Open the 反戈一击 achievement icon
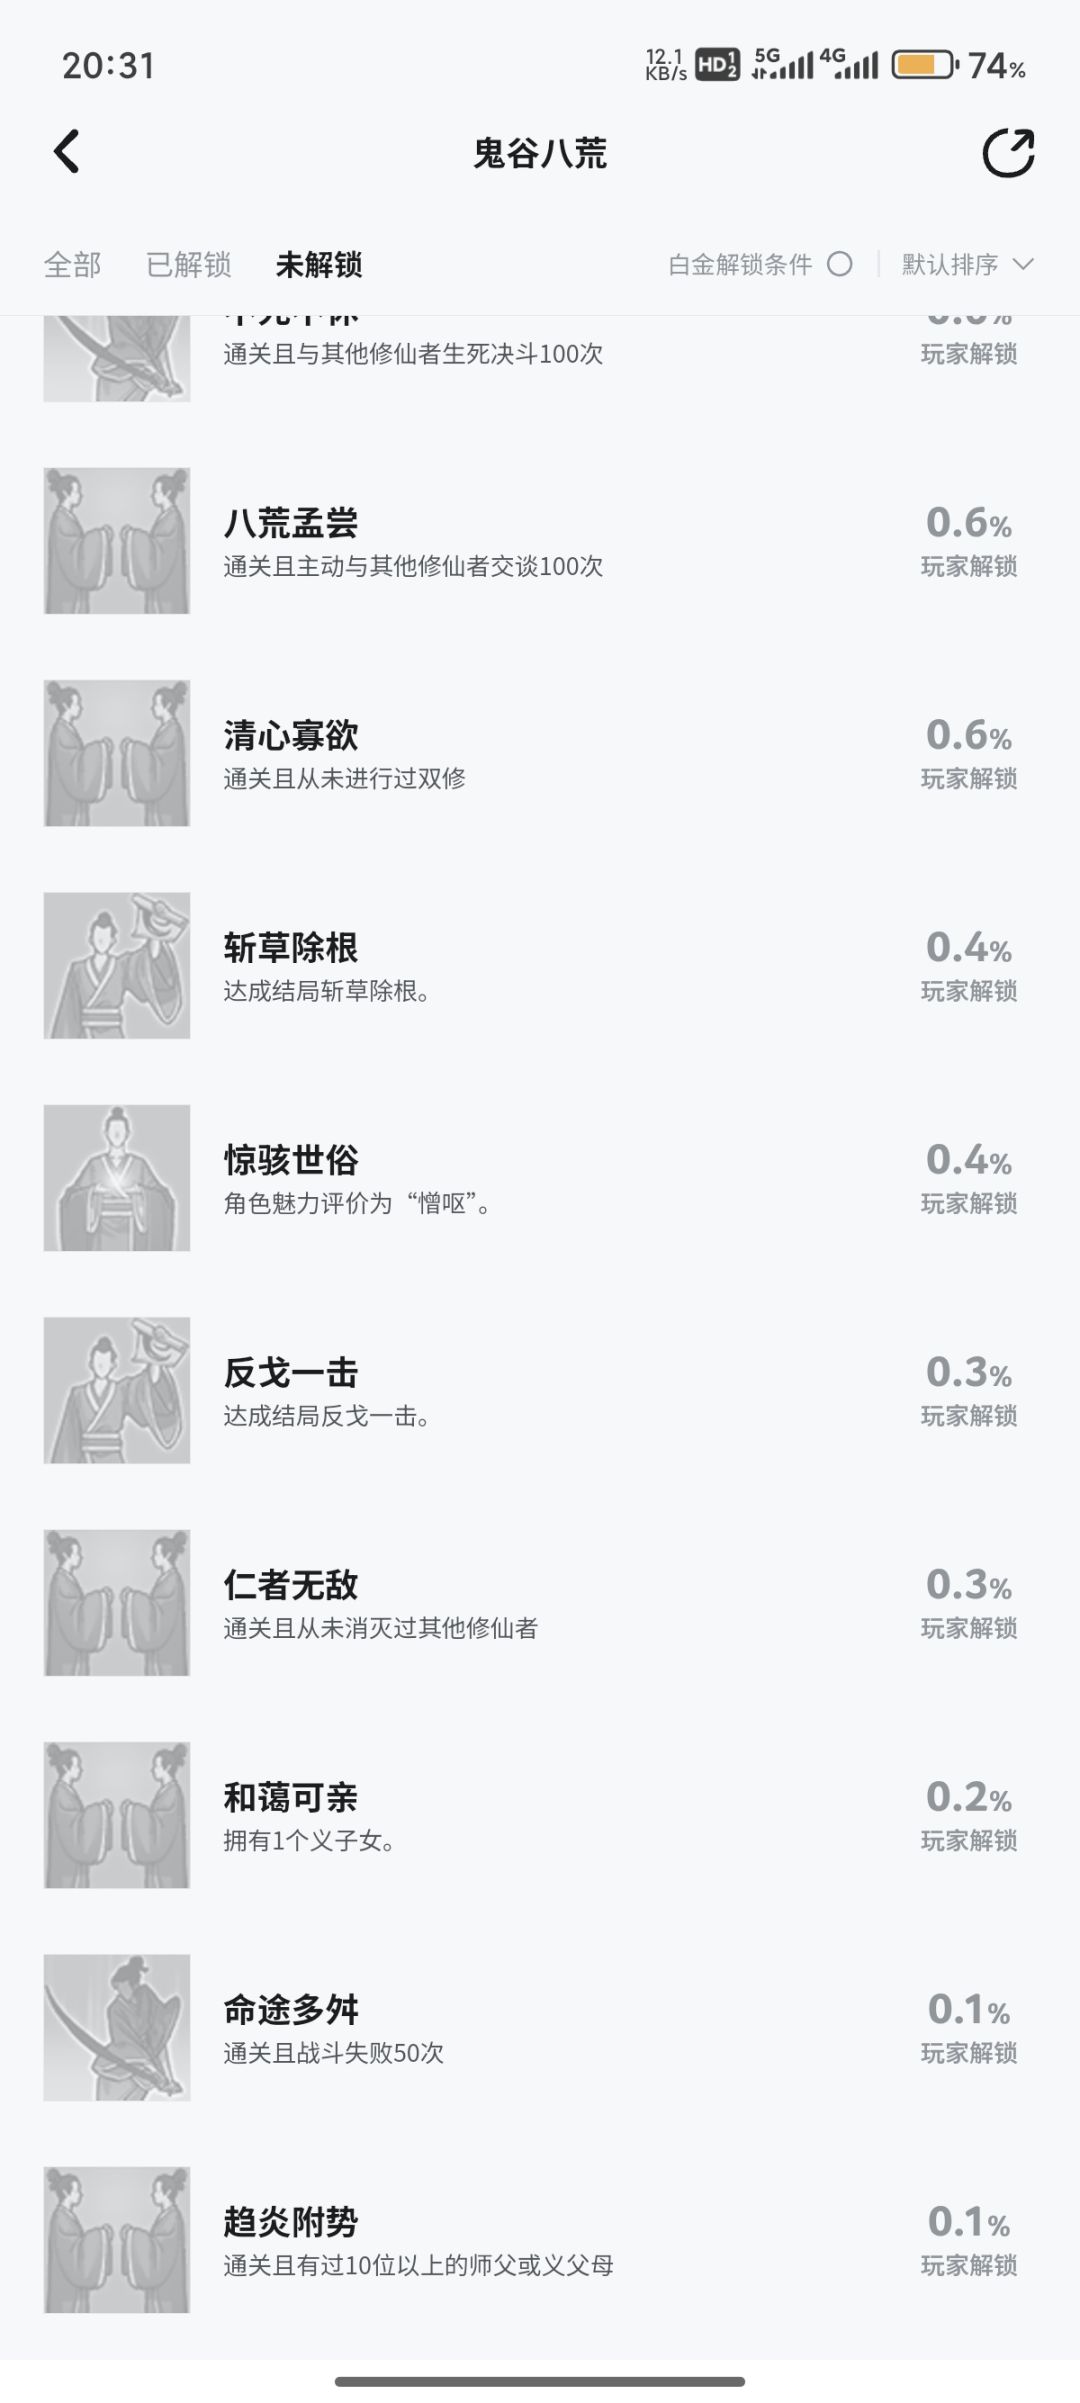 [x=117, y=1390]
